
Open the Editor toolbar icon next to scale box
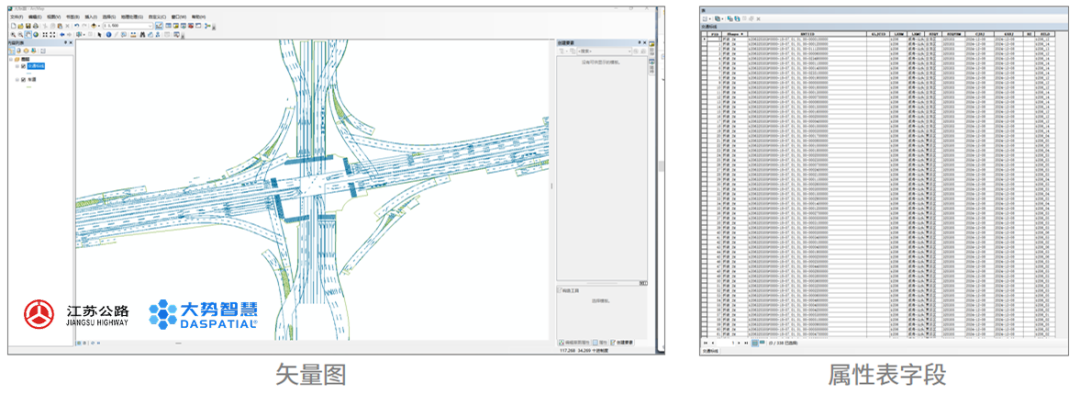[x=159, y=26]
